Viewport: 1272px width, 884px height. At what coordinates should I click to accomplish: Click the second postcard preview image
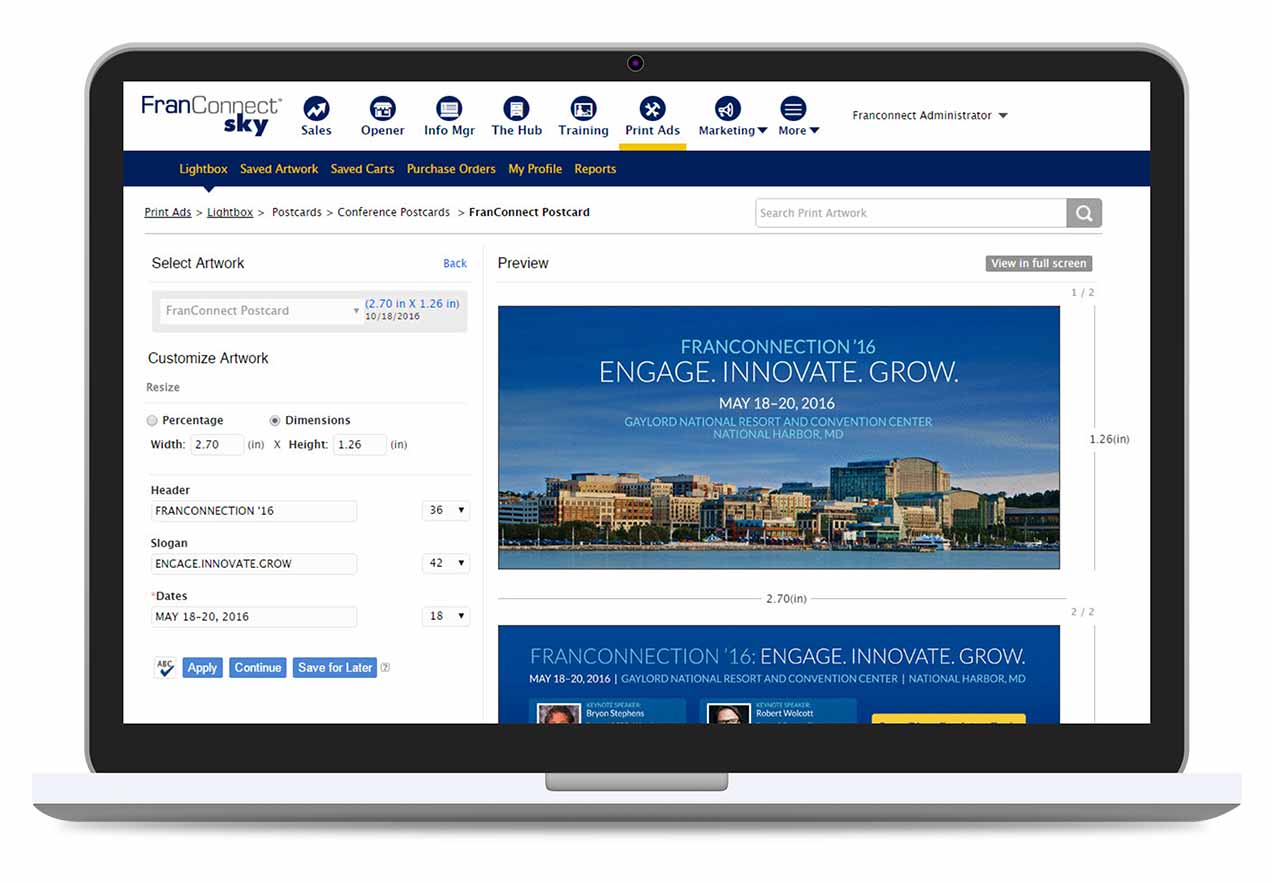pos(779,674)
